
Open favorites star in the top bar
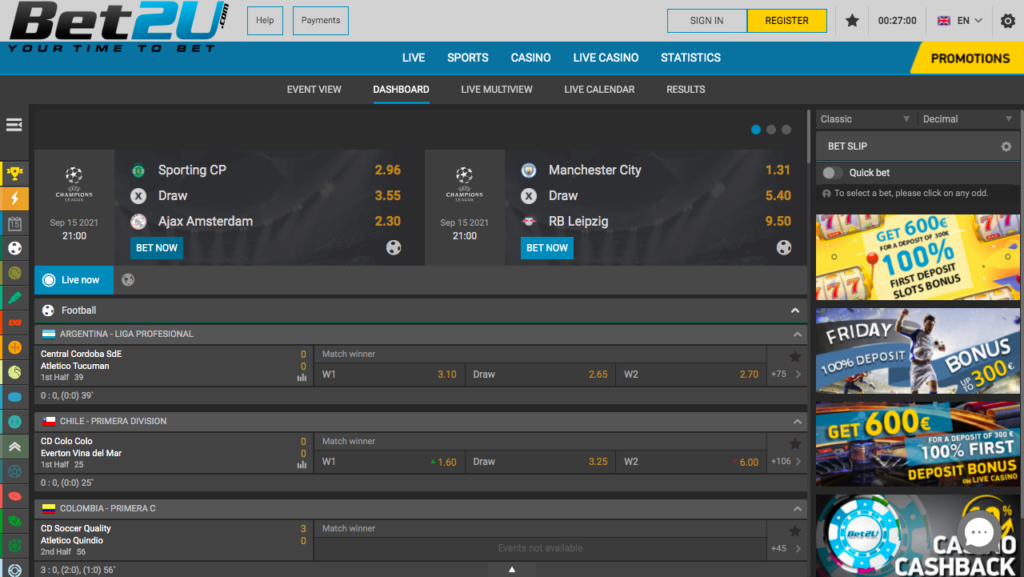(x=852, y=20)
